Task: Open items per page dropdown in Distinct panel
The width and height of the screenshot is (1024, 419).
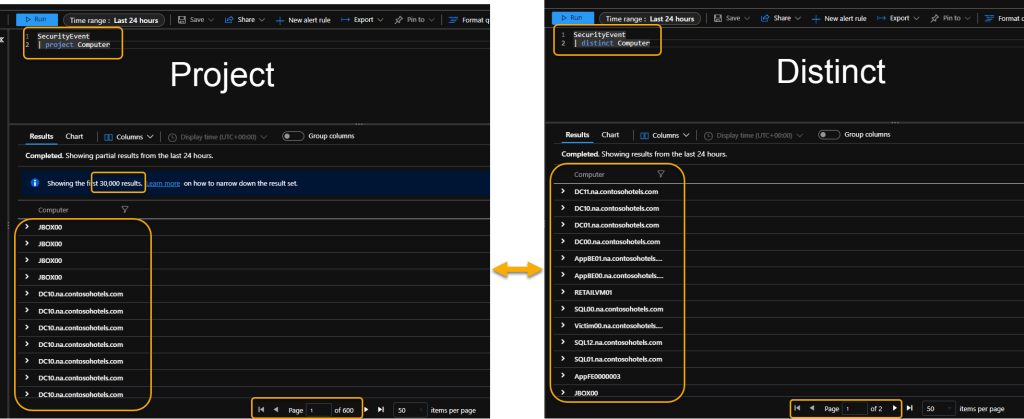Action: tap(938, 409)
